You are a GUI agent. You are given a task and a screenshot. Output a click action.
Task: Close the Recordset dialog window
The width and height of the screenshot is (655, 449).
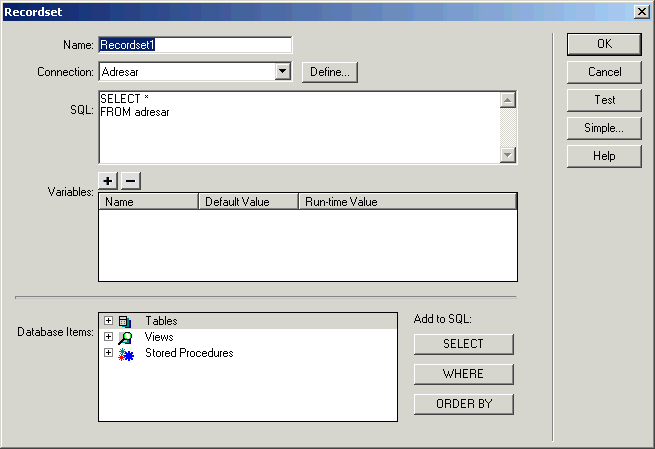click(641, 11)
